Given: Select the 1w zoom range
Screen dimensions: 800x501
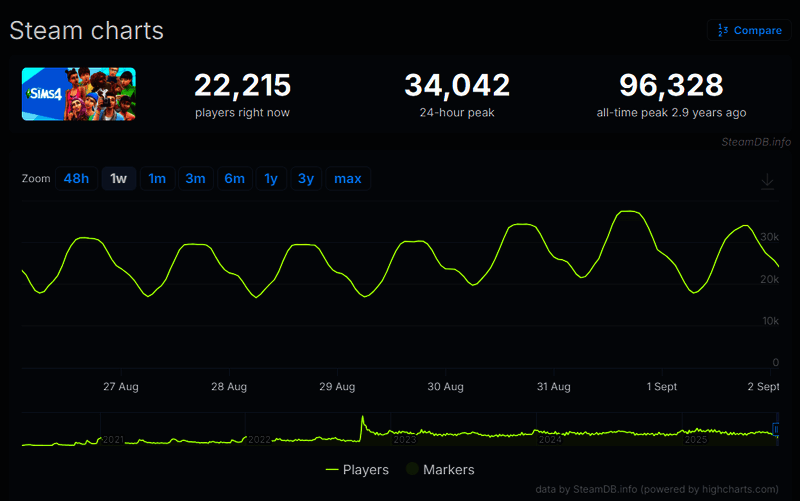Looking at the screenshot, I should pyautogui.click(x=119, y=179).
